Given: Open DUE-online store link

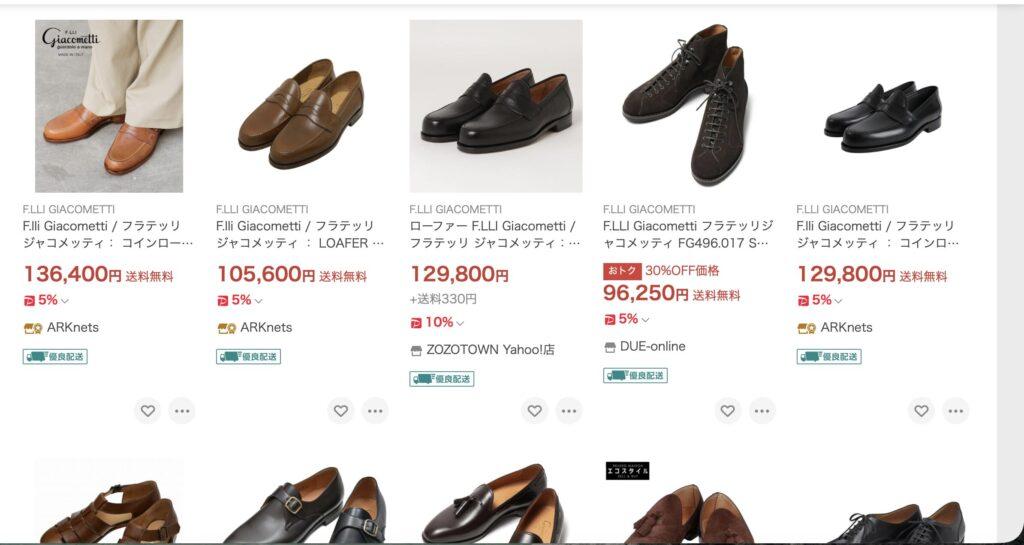Looking at the screenshot, I should coord(653,346).
